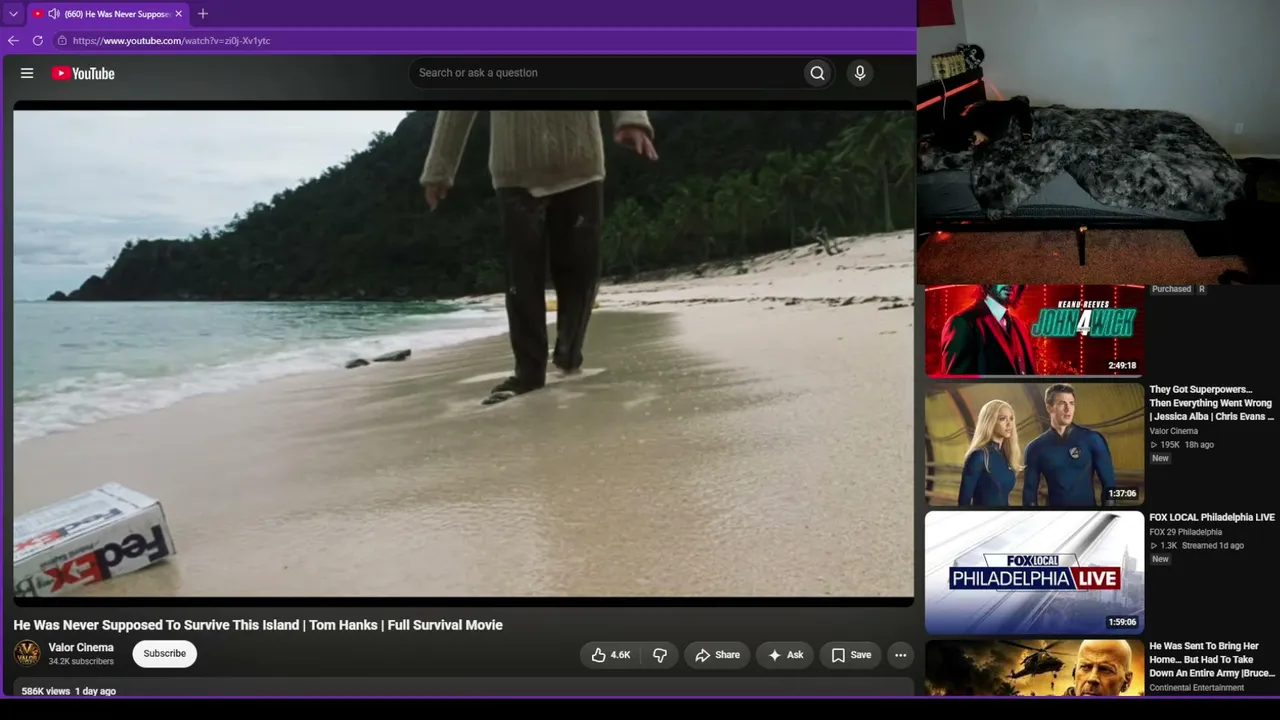This screenshot has width=1280, height=720.
Task: Like the video with 4.6K likes
Action: (610, 655)
